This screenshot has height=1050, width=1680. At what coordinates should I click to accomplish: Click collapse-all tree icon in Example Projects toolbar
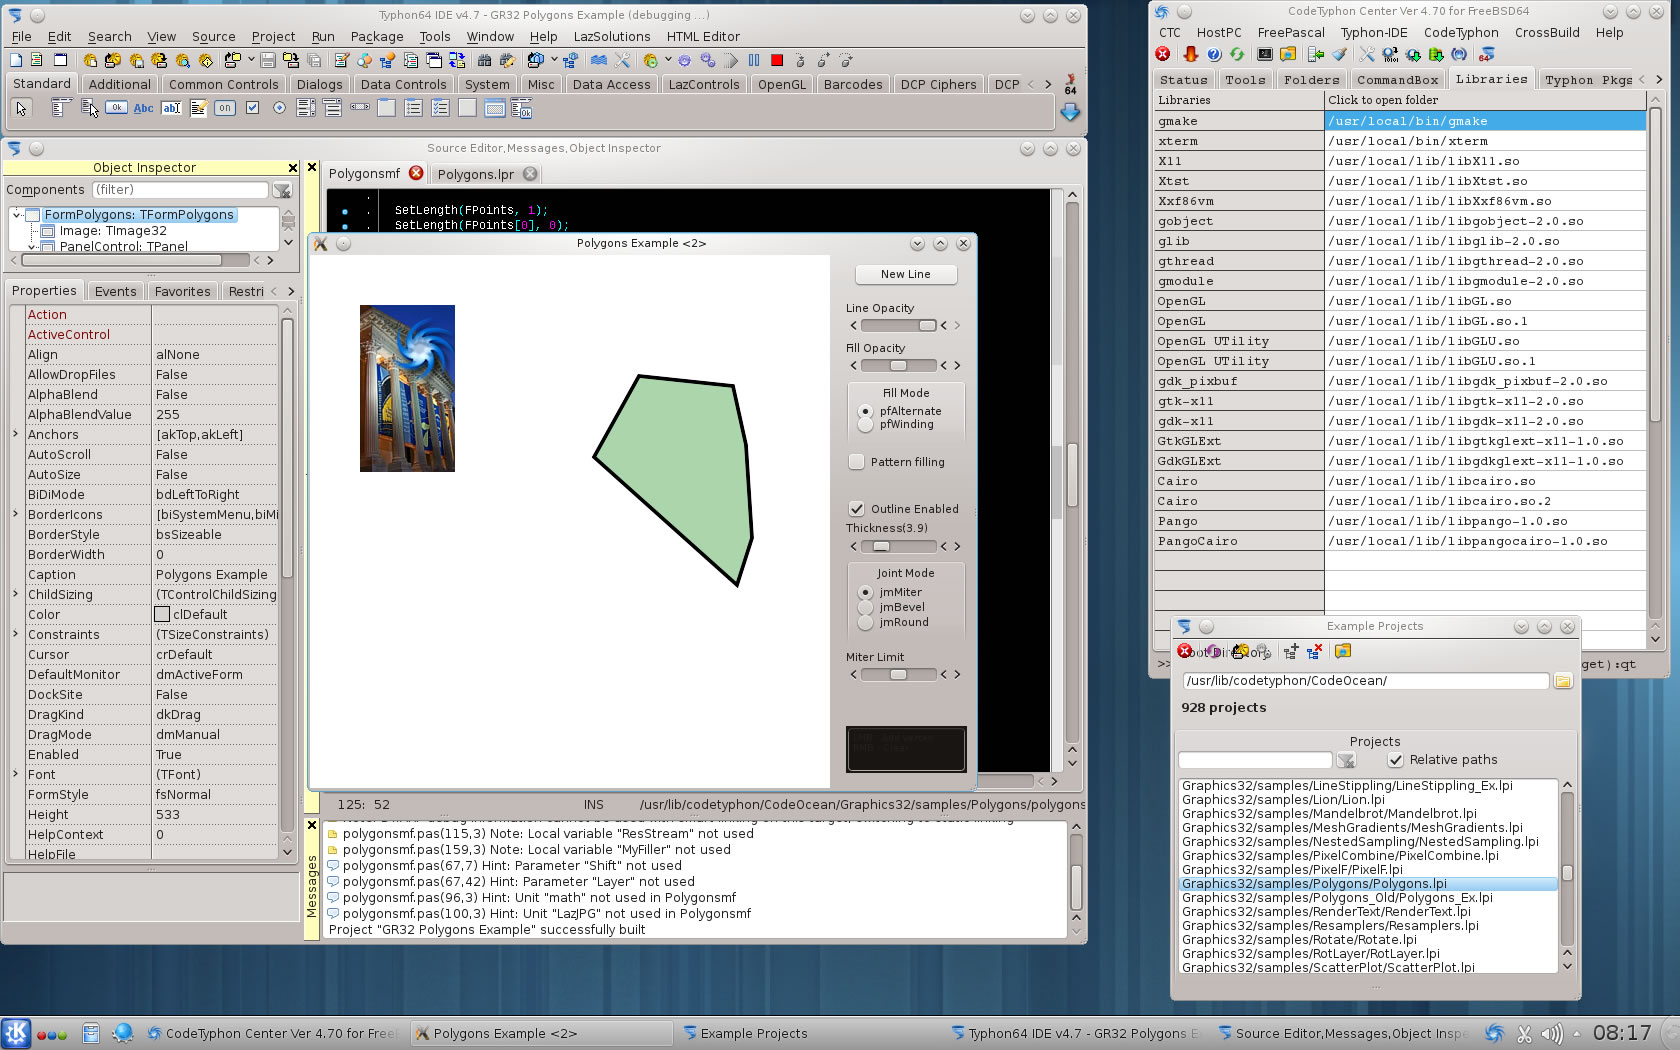[1314, 652]
